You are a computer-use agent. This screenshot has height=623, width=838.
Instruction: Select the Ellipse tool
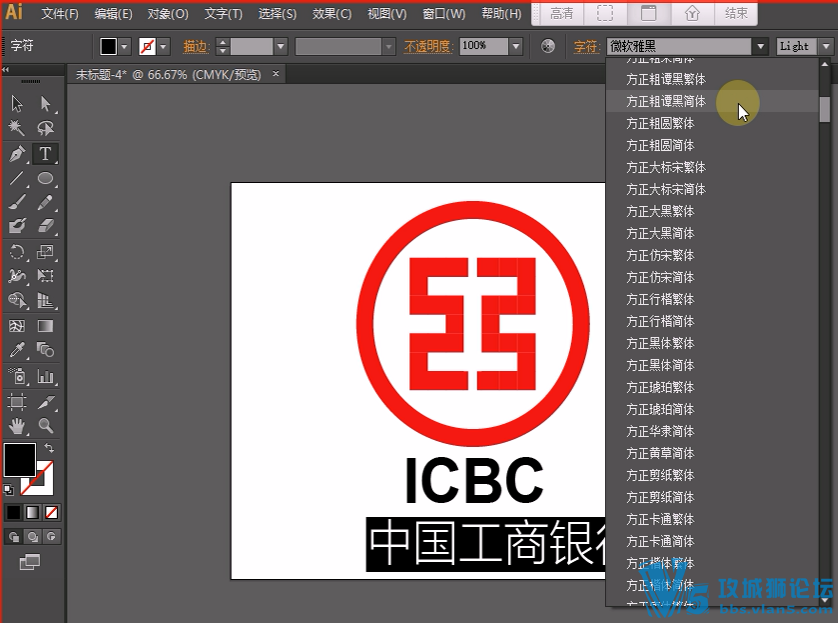click(45, 178)
